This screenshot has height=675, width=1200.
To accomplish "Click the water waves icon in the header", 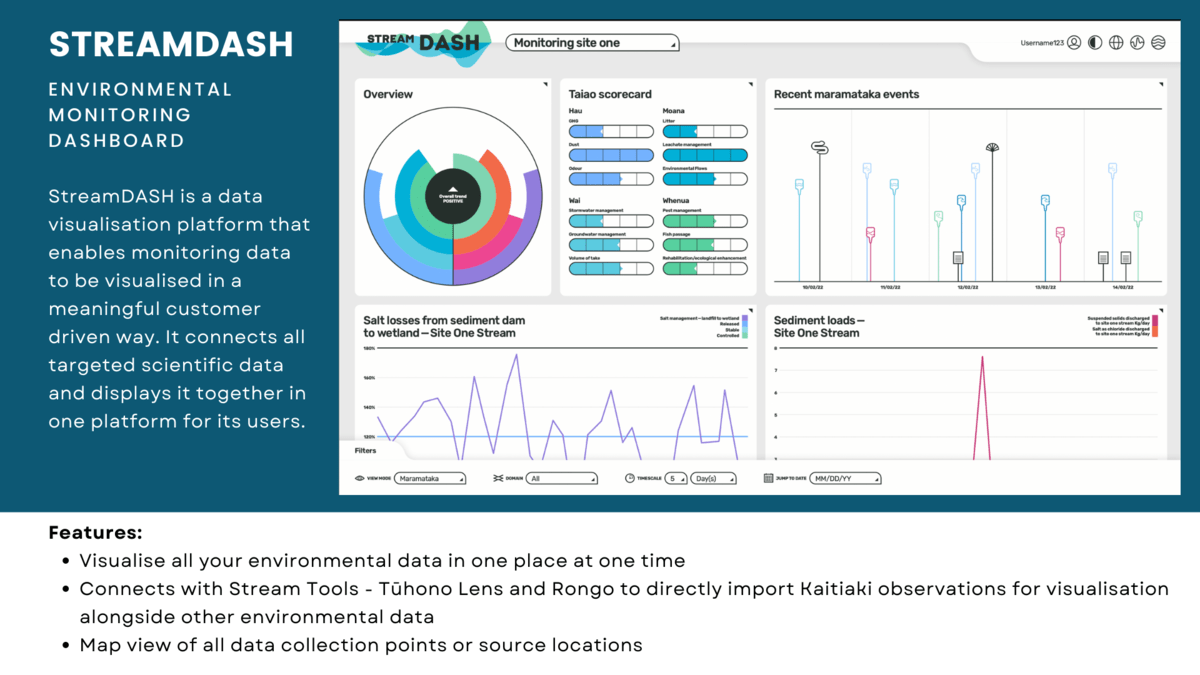I will point(1157,42).
